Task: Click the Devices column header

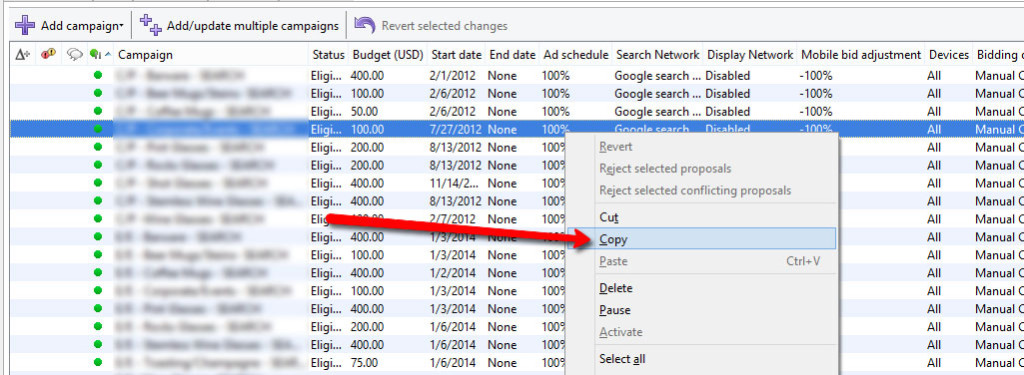Action: (949, 55)
